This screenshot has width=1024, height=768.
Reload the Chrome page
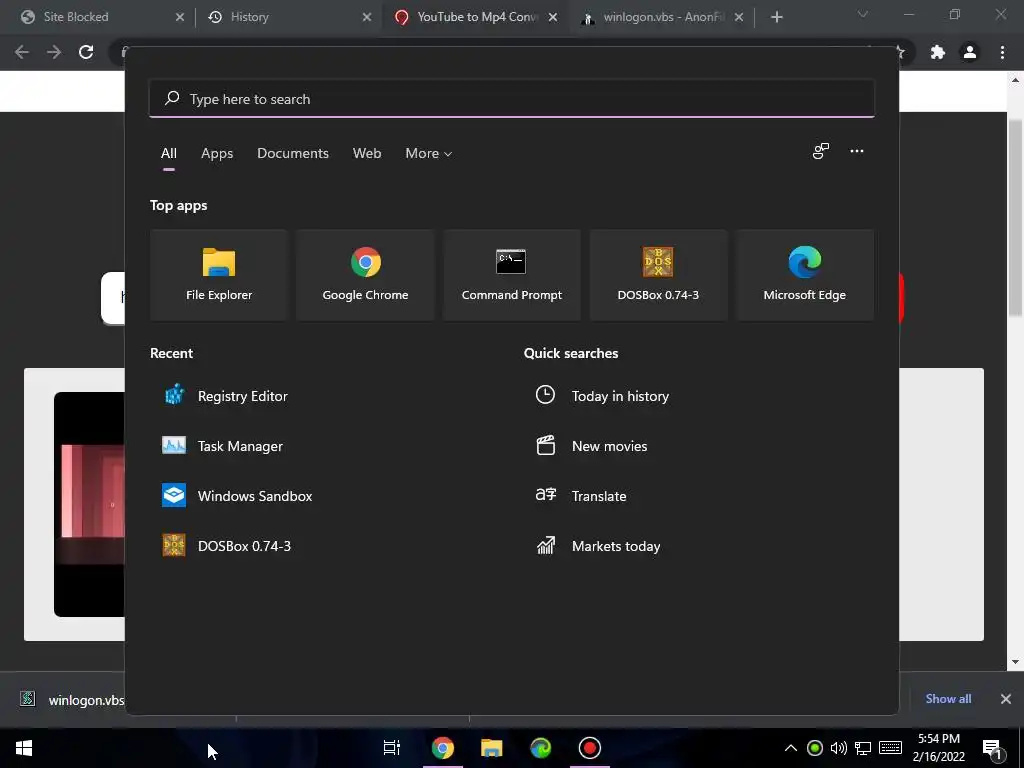[x=86, y=52]
